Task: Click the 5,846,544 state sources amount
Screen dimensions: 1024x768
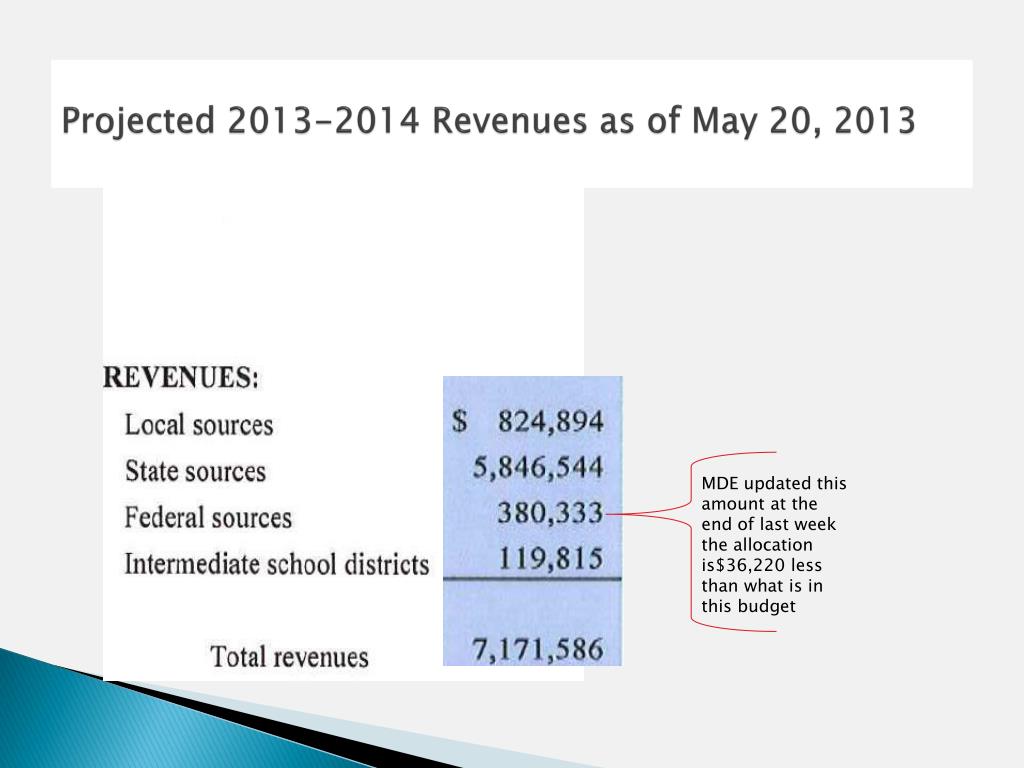Action: tap(537, 468)
